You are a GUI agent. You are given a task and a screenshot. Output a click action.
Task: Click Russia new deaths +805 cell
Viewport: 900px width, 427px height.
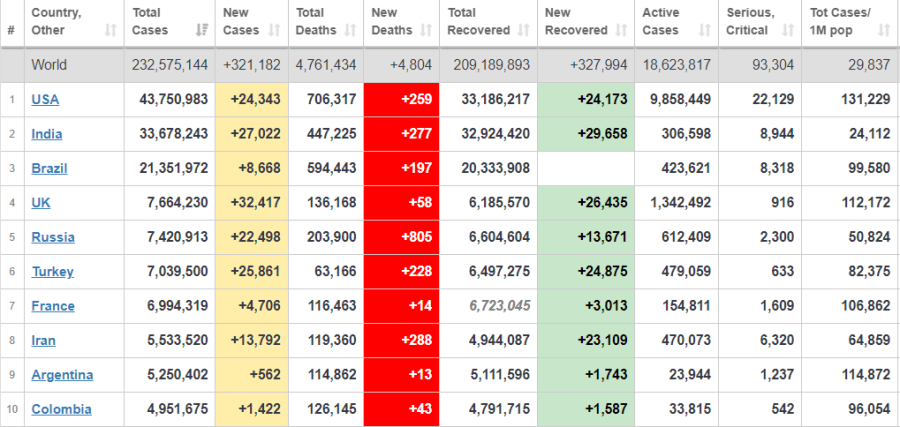coord(401,237)
